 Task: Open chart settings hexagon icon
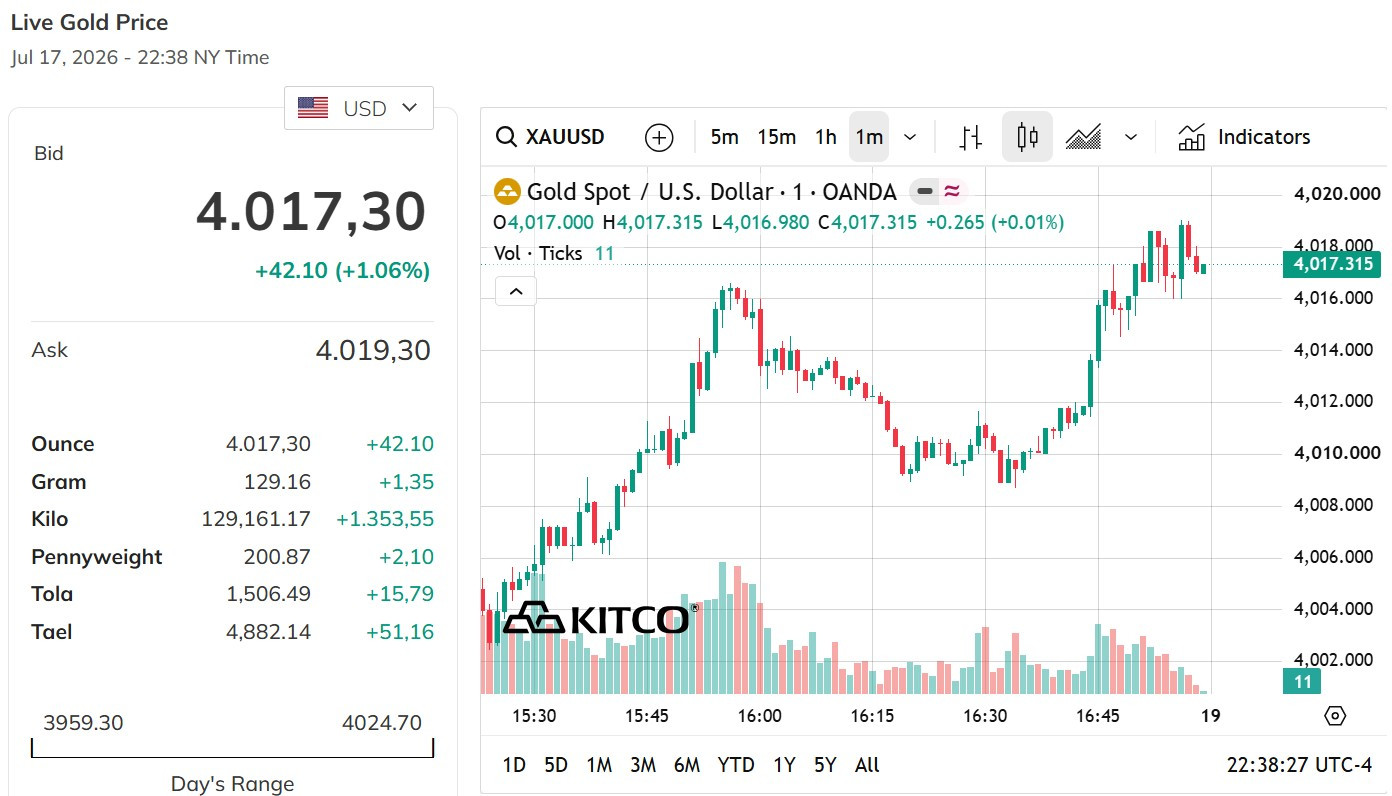pyautogui.click(x=1335, y=716)
